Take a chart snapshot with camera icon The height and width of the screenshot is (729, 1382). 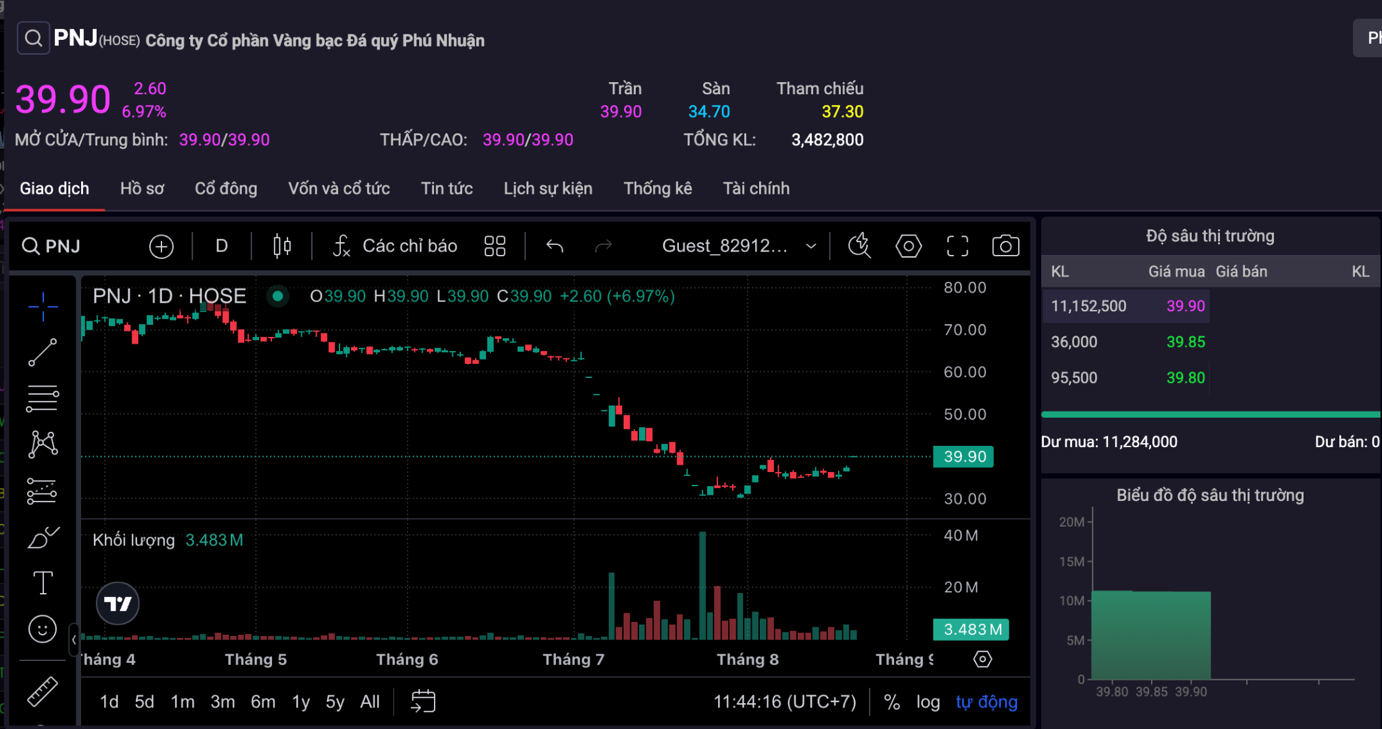(x=1005, y=246)
